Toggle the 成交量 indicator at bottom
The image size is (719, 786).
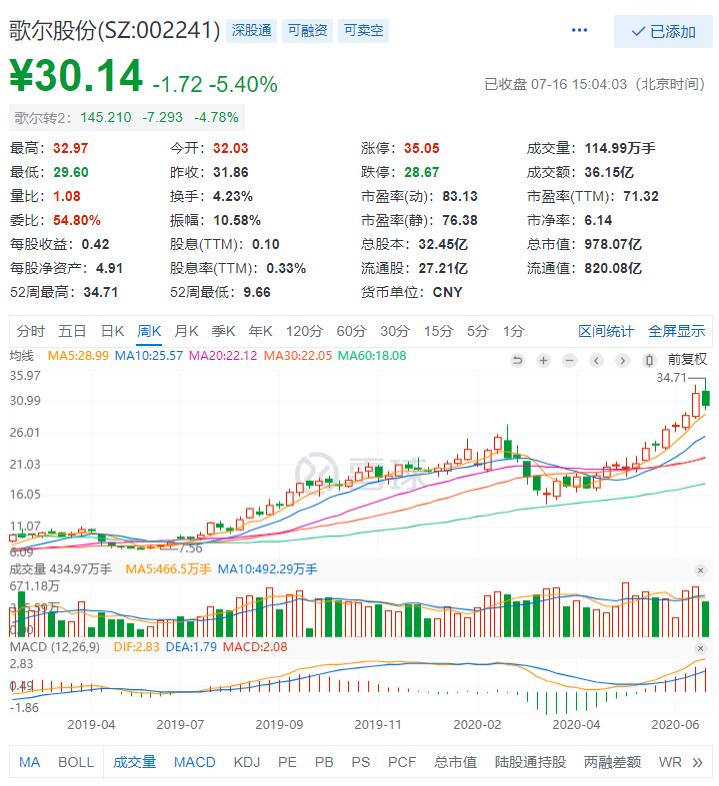point(134,762)
